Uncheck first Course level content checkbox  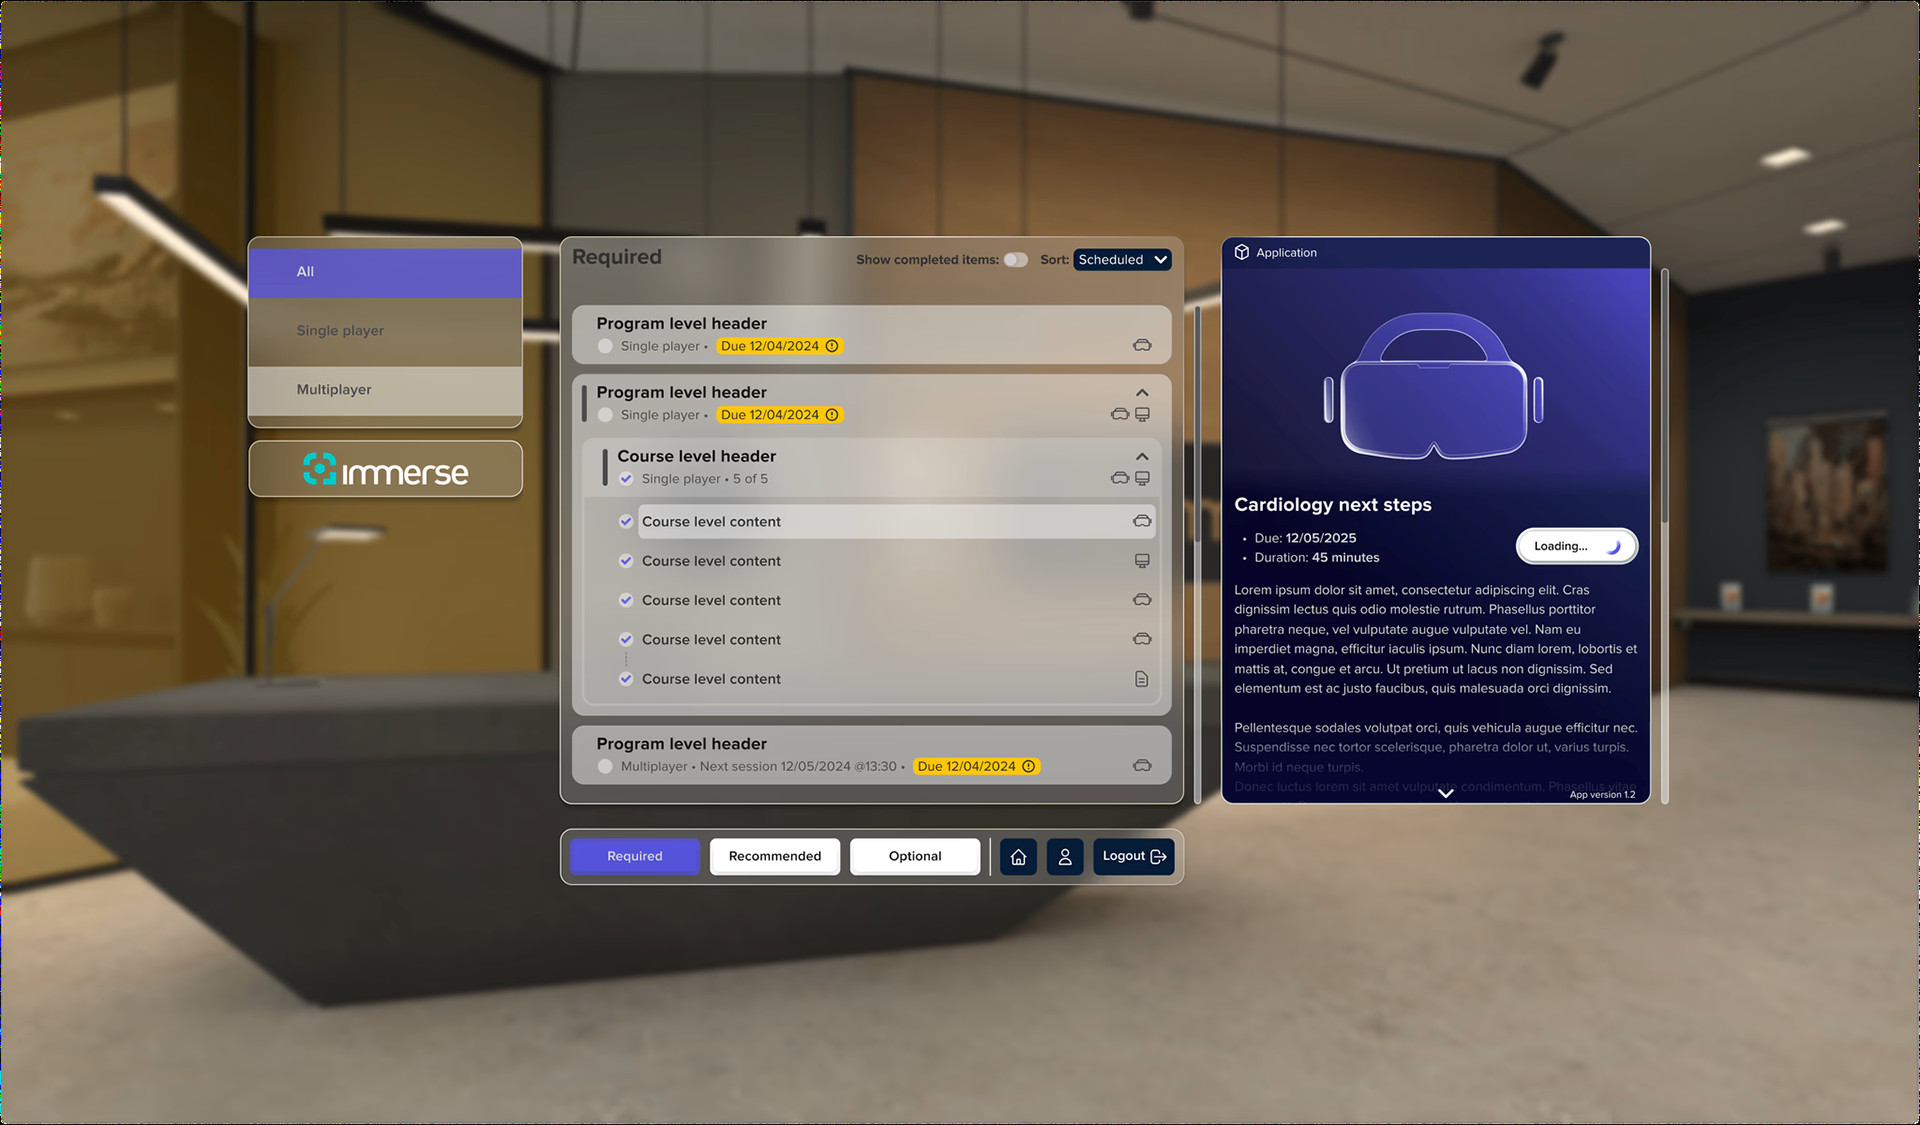(x=626, y=521)
